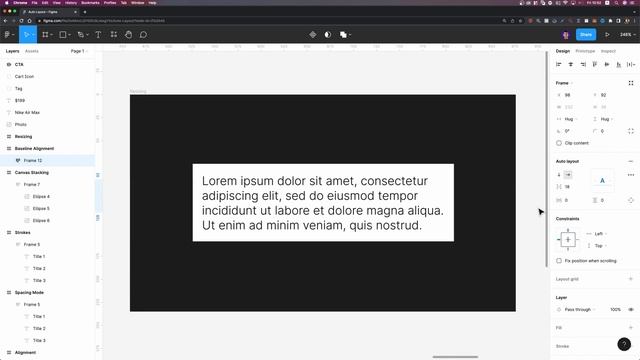Click the blue Share button
This screenshot has width=640, height=360.
pos(586,35)
